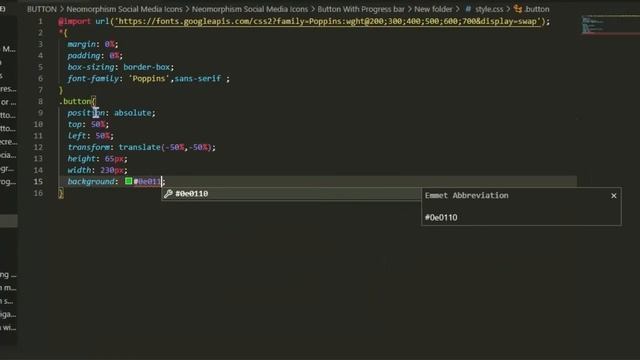Open the .button symbol breadcrumb
Screen dimensions: 640x360
(537, 9)
